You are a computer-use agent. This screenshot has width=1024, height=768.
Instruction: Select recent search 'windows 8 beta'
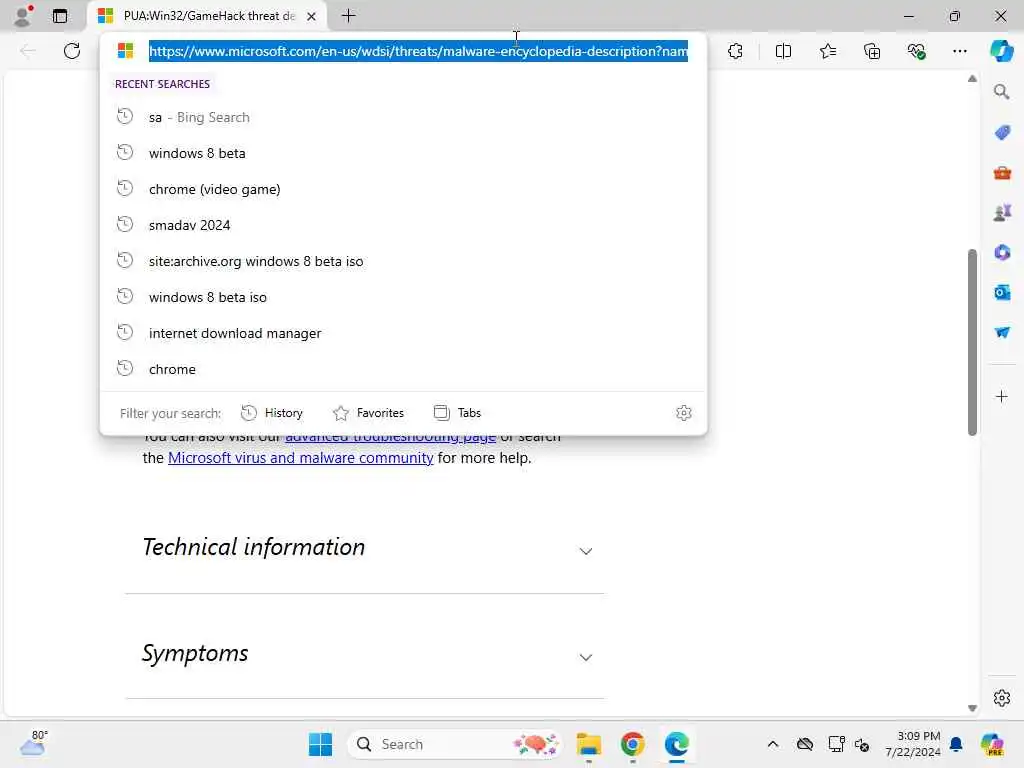pos(403,153)
